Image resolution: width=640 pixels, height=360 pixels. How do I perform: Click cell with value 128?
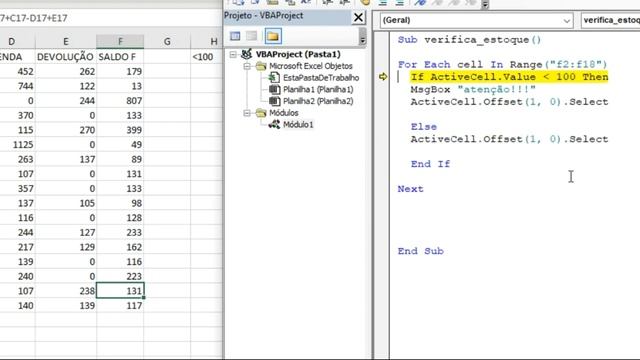120,218
